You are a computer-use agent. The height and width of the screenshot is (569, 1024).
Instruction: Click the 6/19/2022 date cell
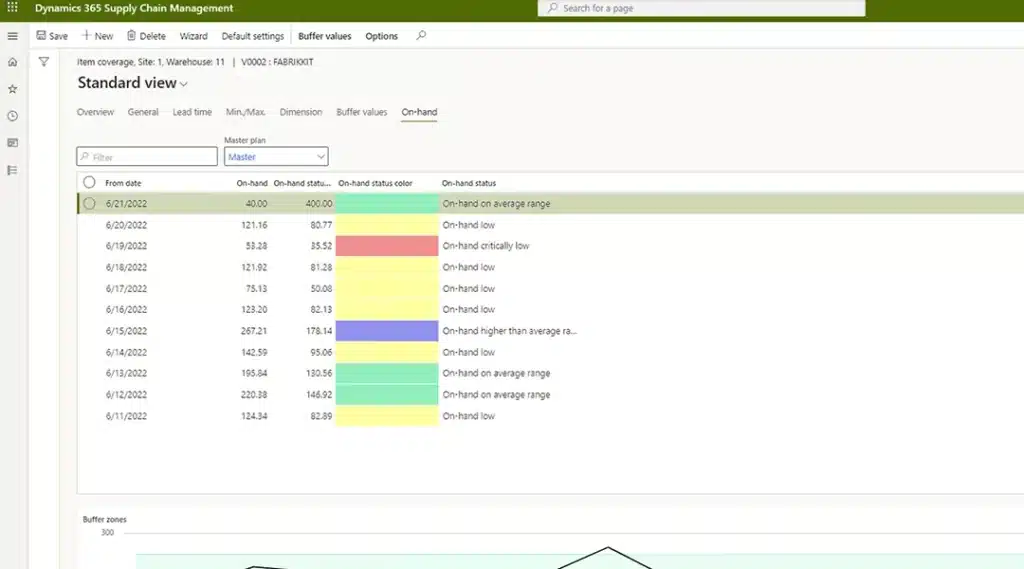click(126, 246)
